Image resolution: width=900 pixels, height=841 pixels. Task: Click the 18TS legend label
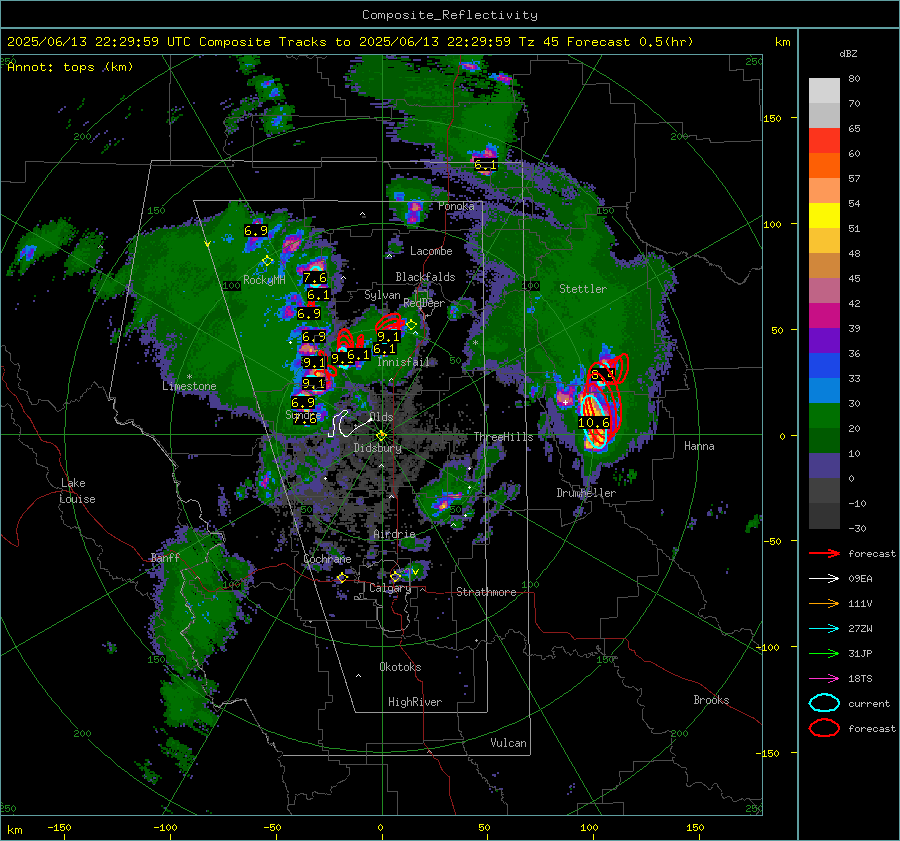(x=860, y=679)
